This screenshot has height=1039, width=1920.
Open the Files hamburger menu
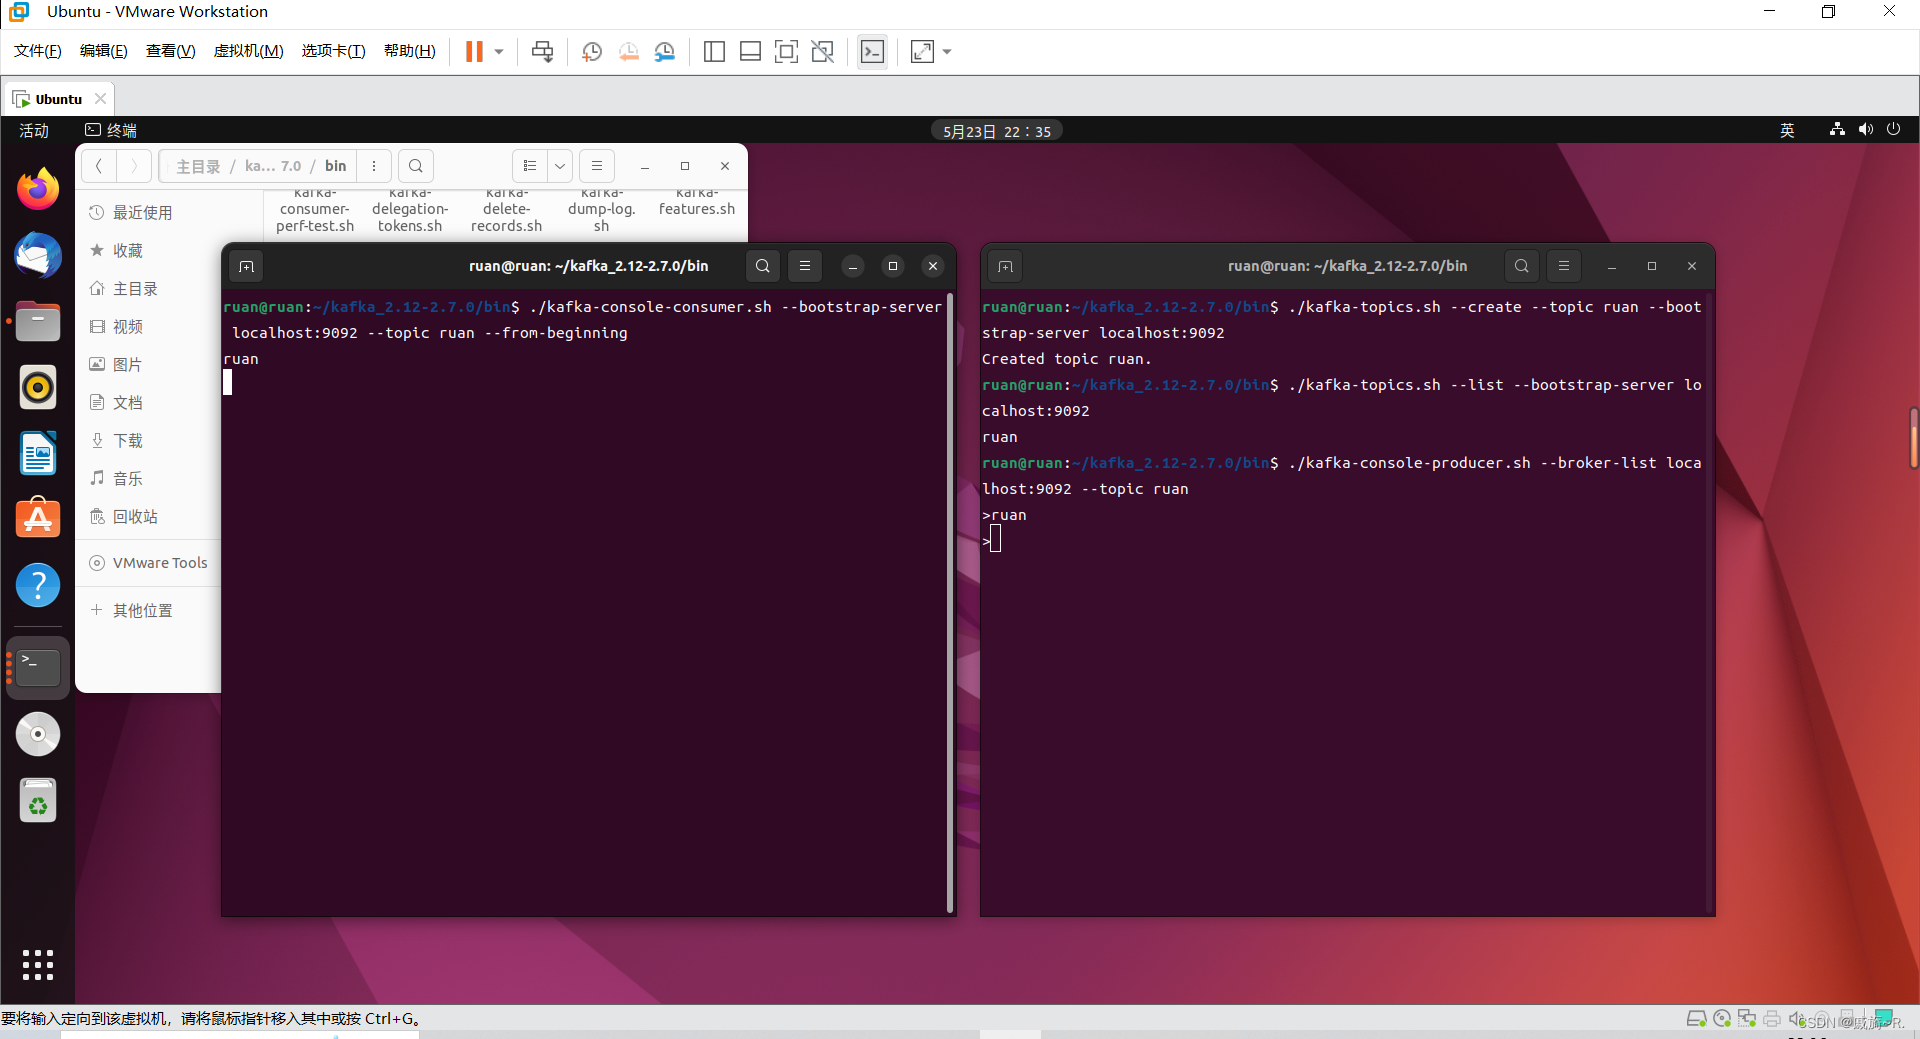(597, 166)
